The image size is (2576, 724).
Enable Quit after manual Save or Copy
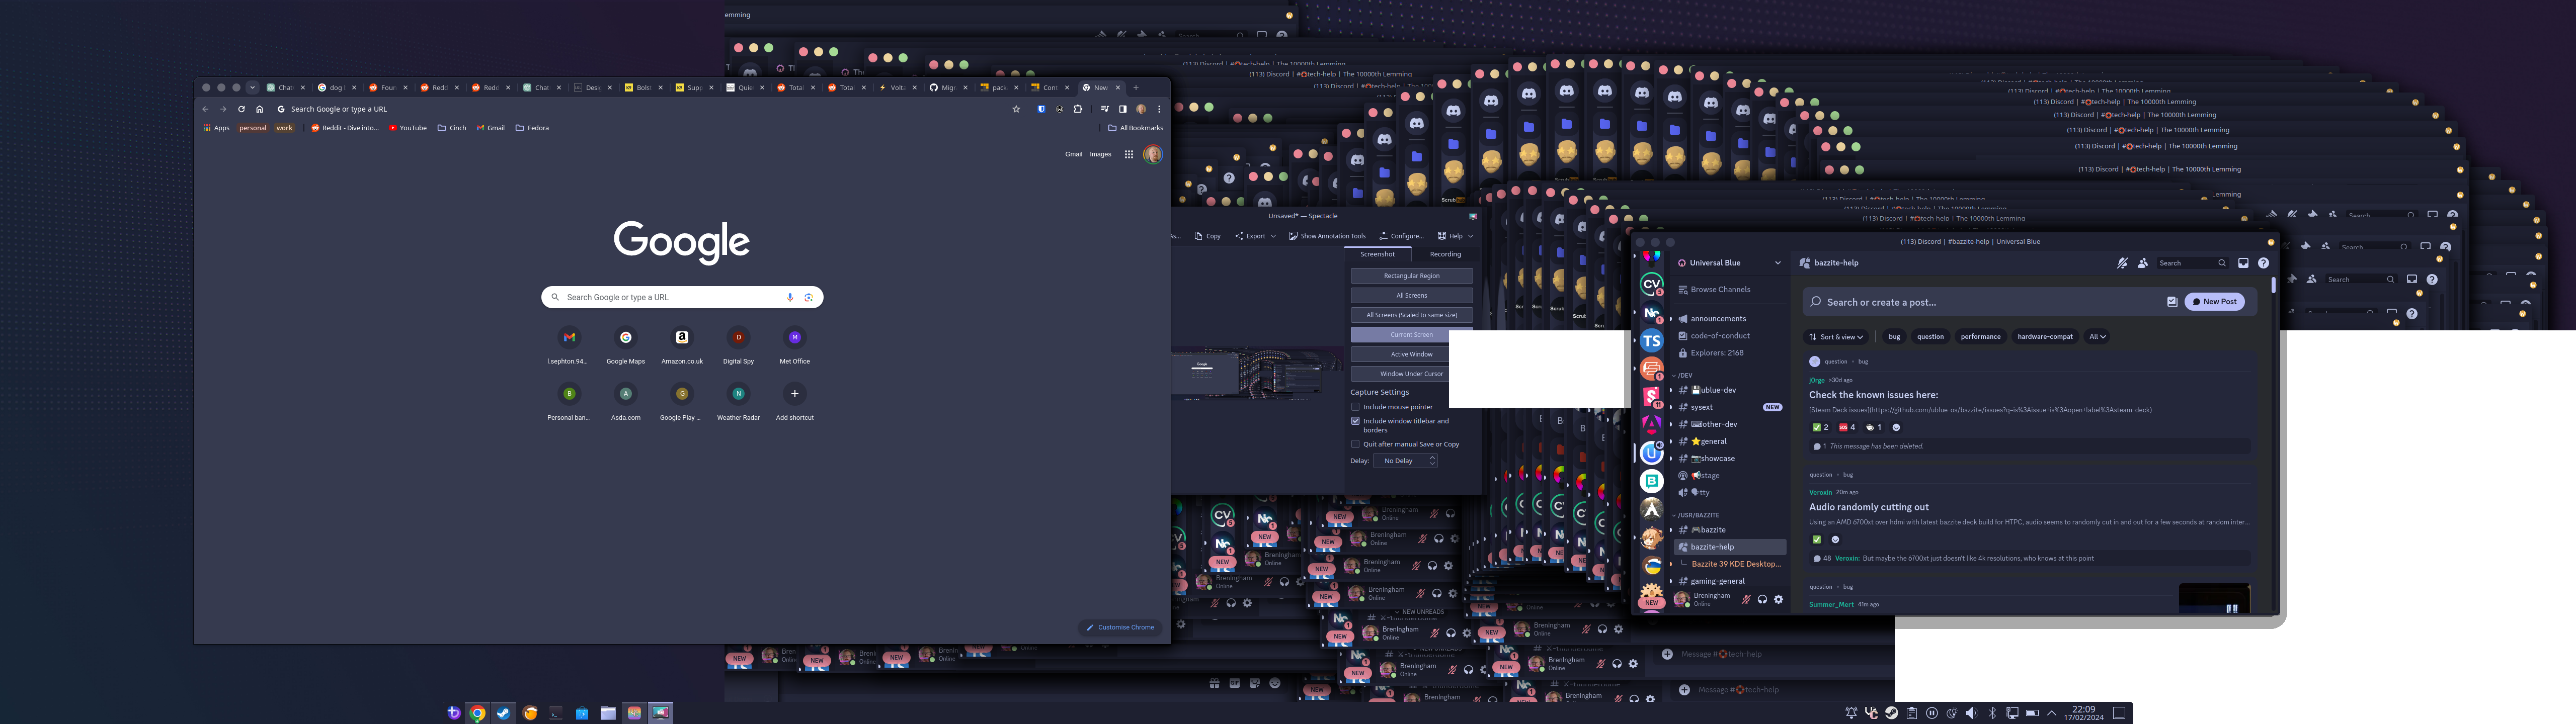point(1356,444)
